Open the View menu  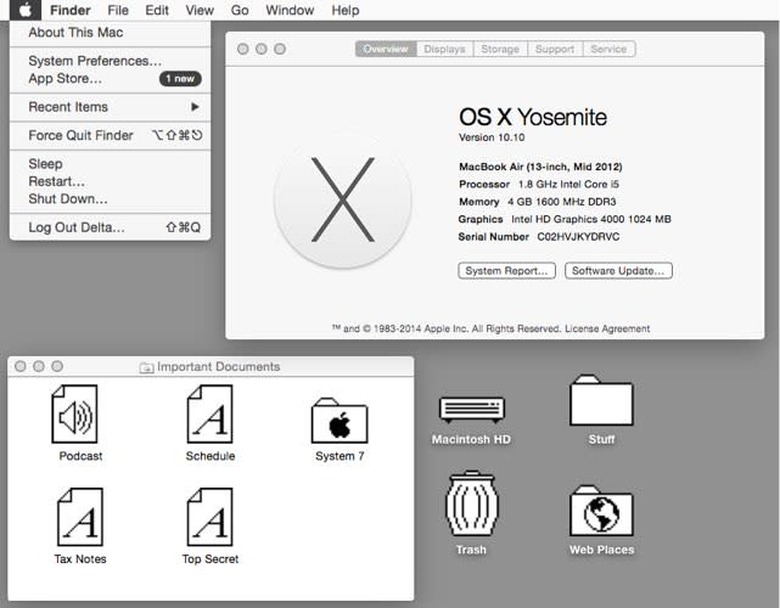(199, 10)
